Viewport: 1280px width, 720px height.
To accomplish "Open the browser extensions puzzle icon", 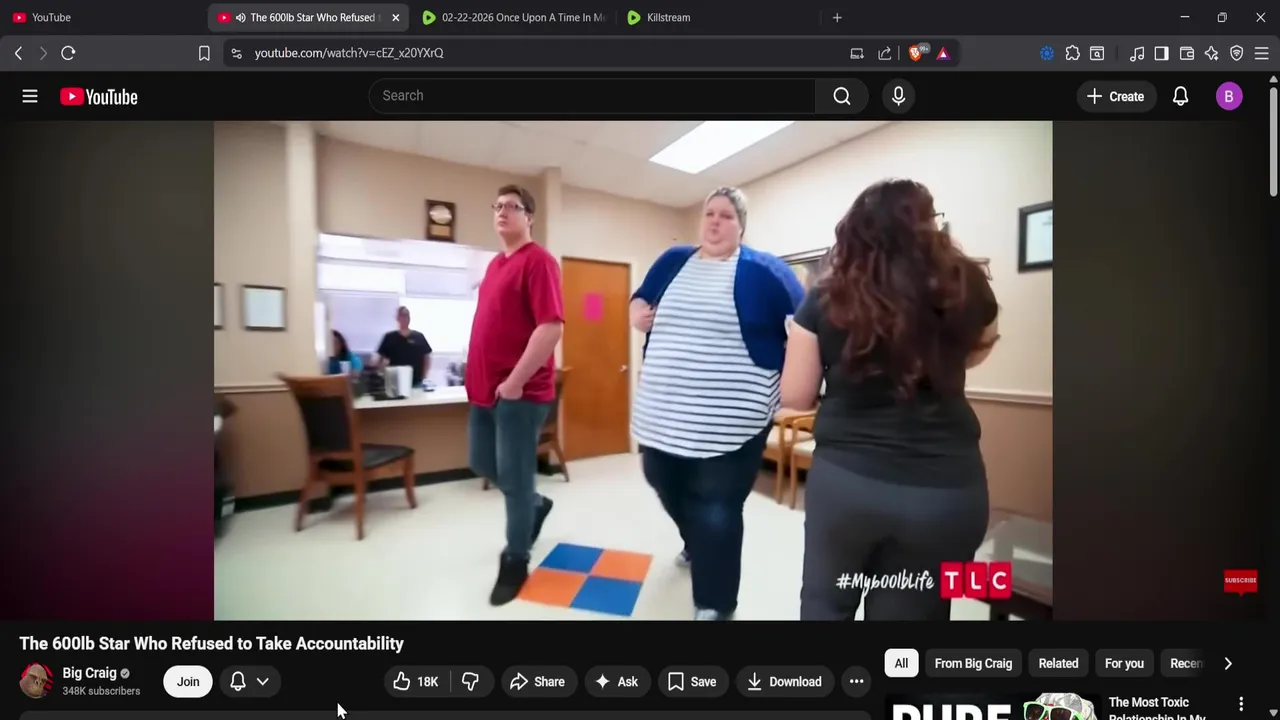I will click(x=1072, y=53).
